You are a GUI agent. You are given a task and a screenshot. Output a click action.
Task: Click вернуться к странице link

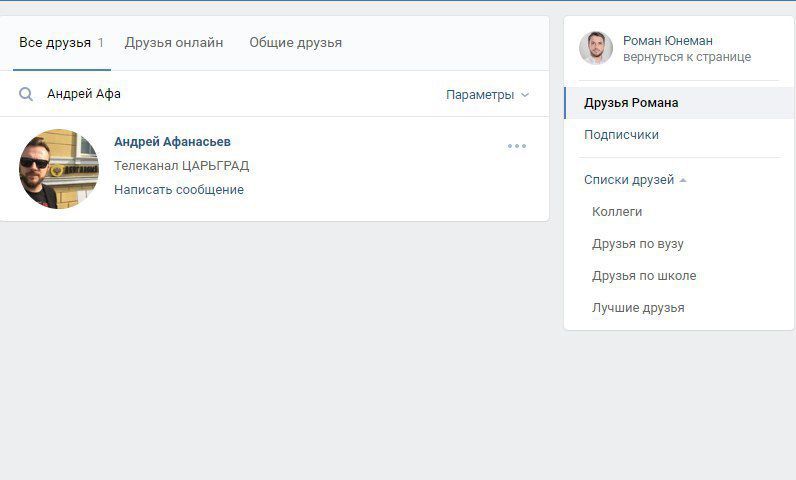click(x=687, y=57)
